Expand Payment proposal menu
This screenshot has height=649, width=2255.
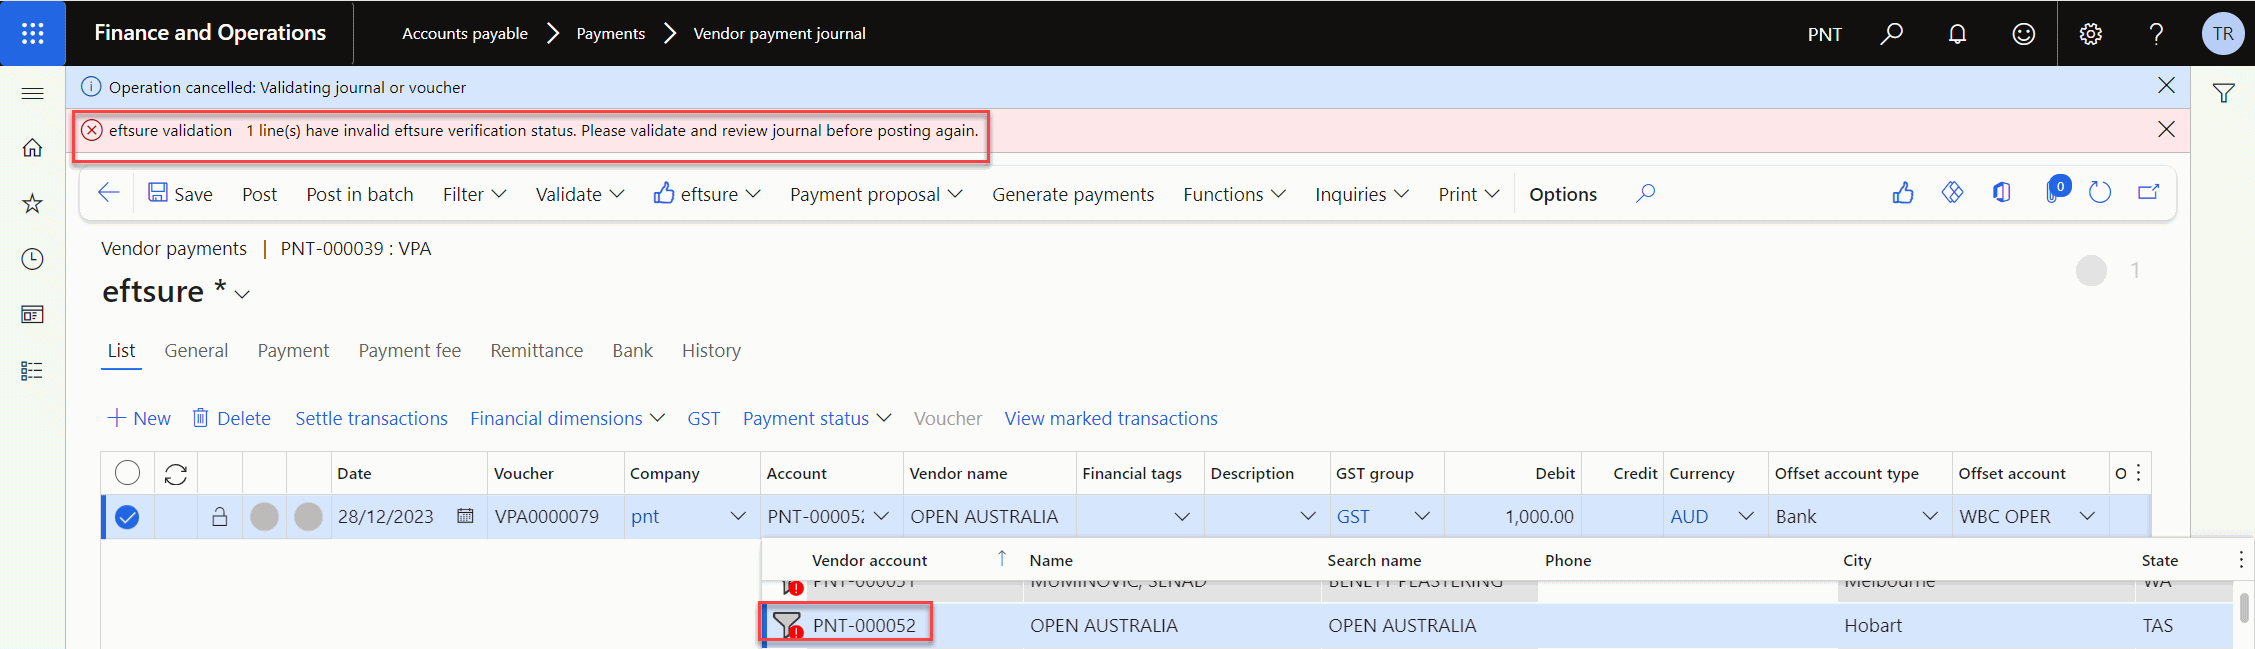click(x=876, y=194)
